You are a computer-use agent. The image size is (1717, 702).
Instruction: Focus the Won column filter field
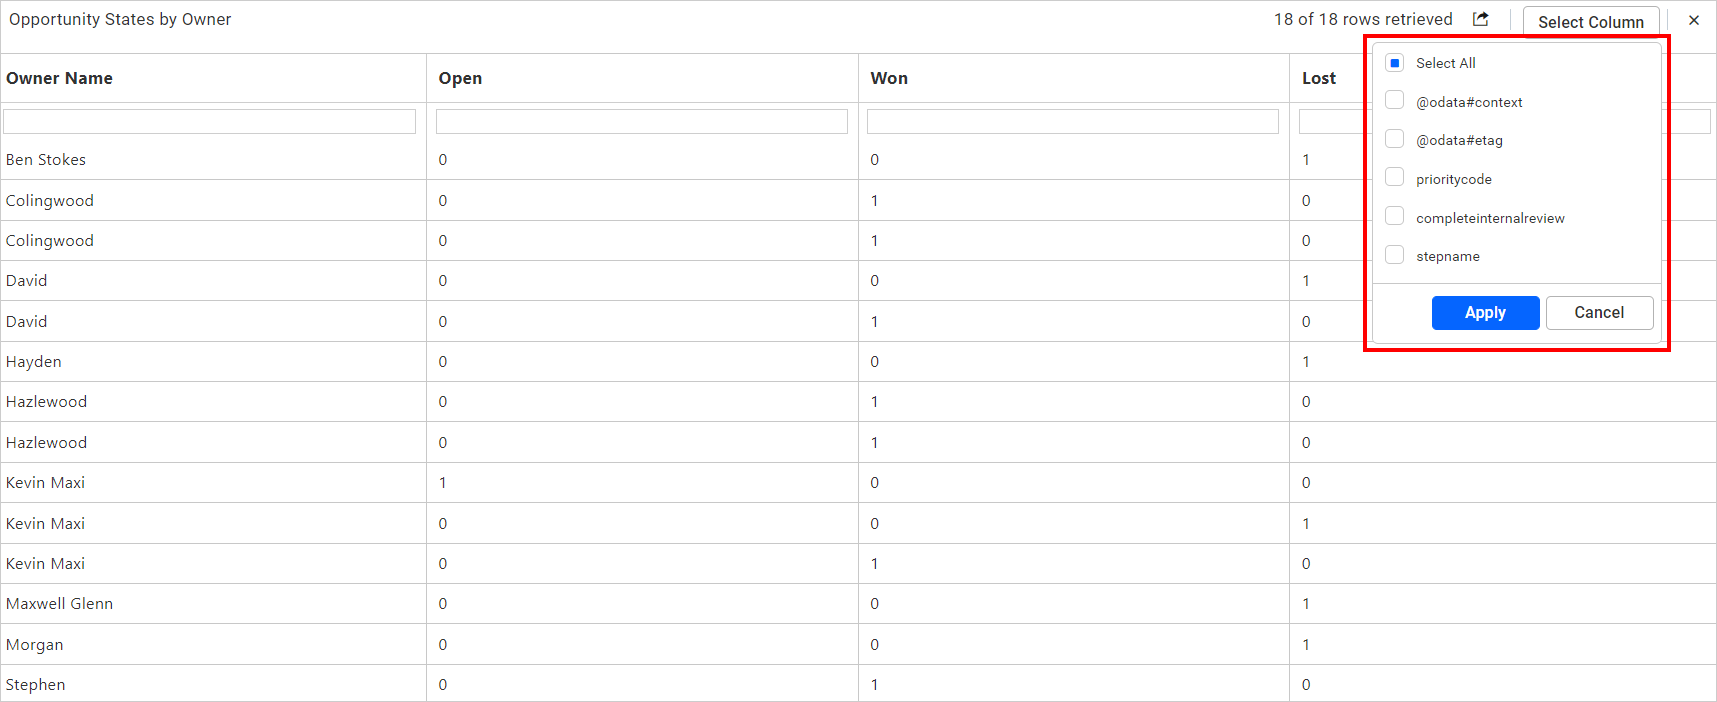coord(1072,121)
